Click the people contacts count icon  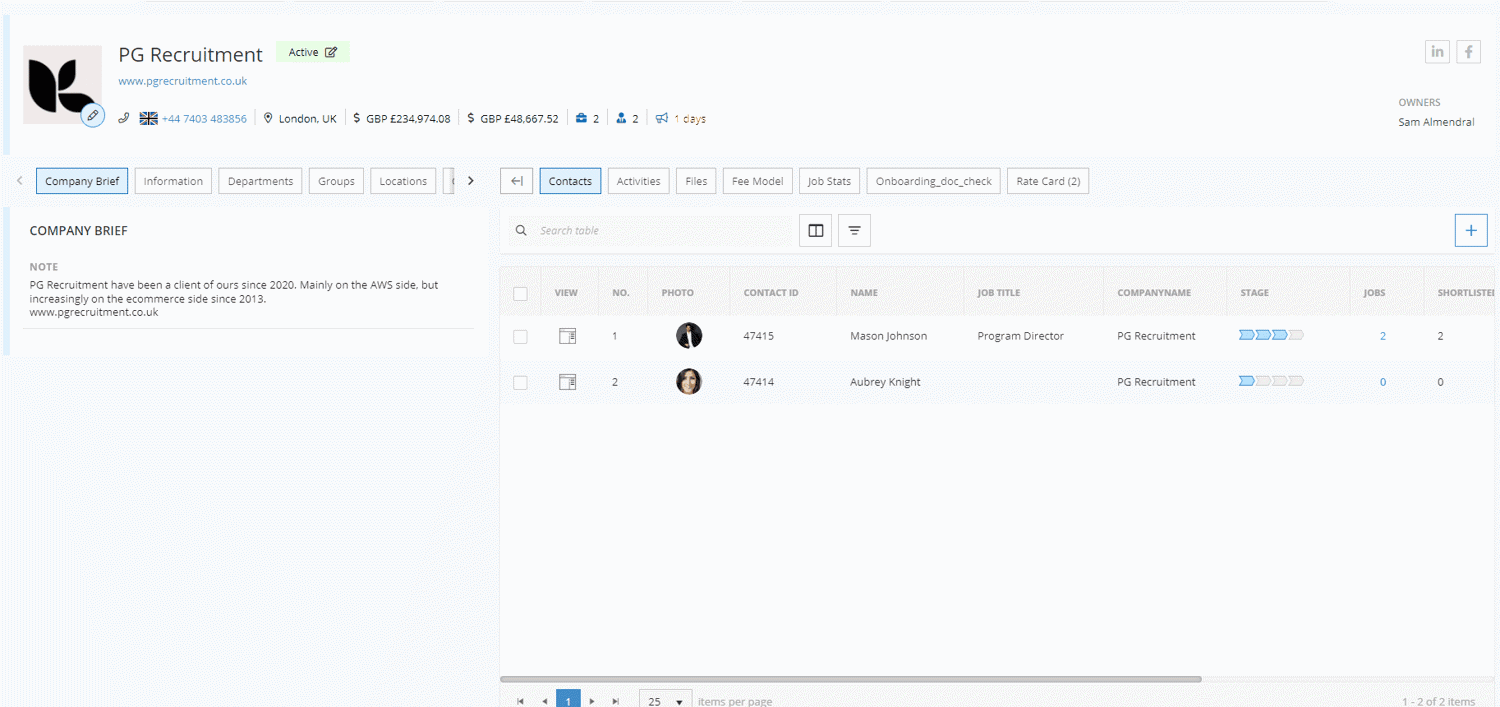pos(621,118)
